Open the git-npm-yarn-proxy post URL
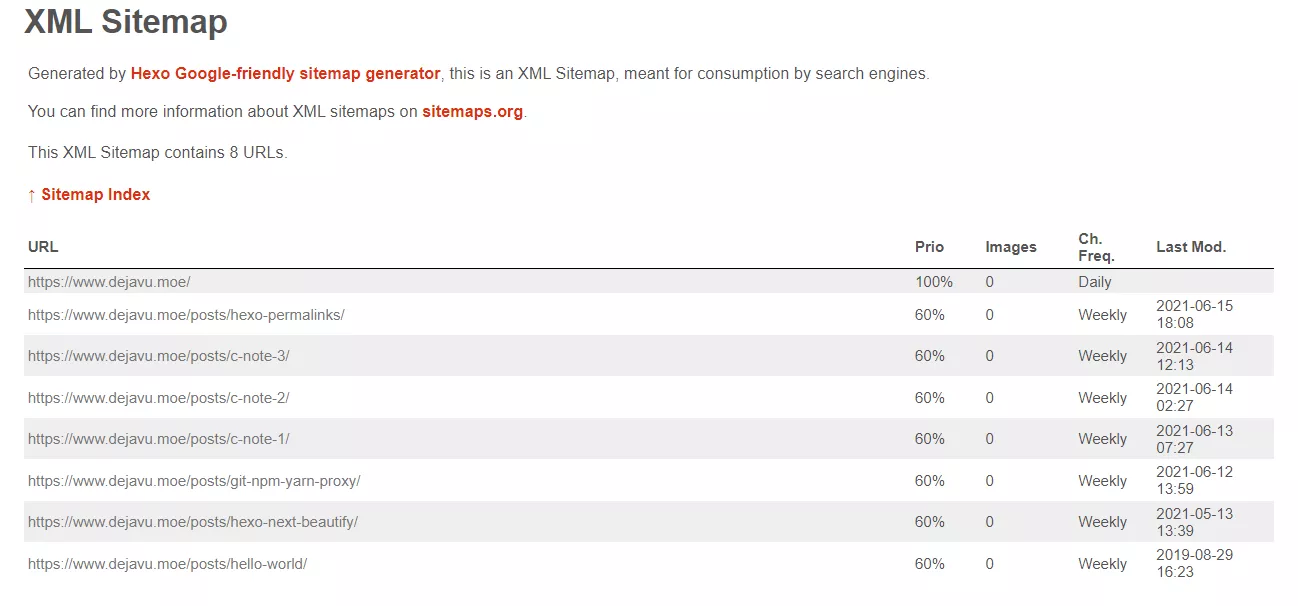1298x606 pixels. [x=194, y=481]
